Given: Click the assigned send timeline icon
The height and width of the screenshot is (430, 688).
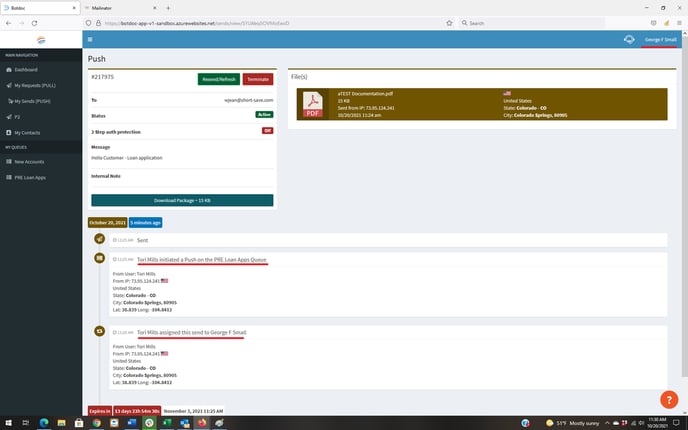Looking at the screenshot, I should (x=99, y=330).
